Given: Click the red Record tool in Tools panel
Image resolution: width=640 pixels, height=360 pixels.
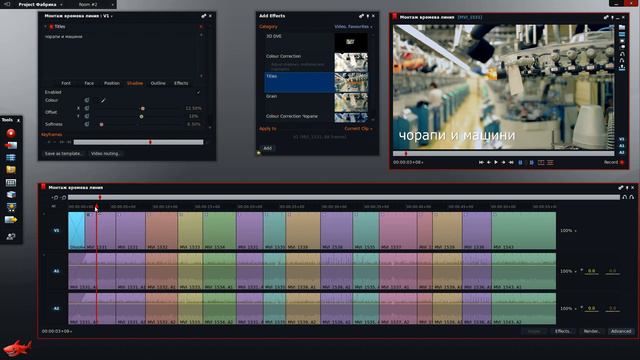Looking at the screenshot, I should coord(11,133).
